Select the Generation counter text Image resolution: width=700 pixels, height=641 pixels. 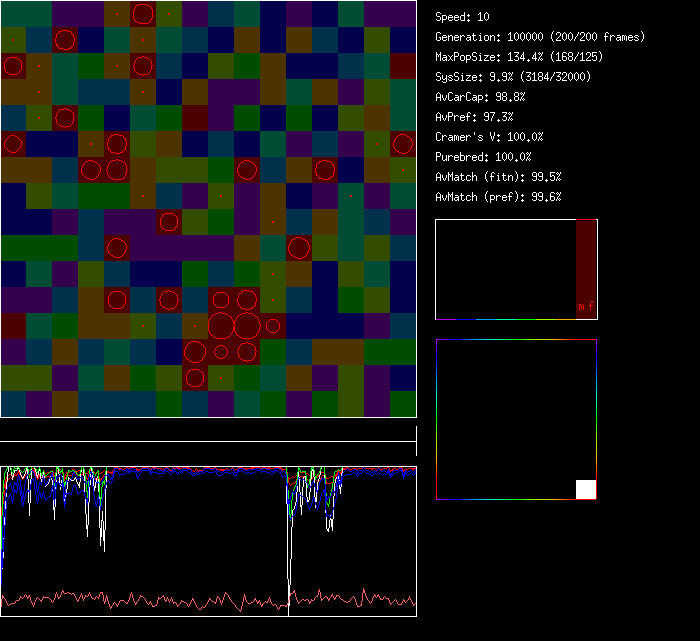point(539,37)
